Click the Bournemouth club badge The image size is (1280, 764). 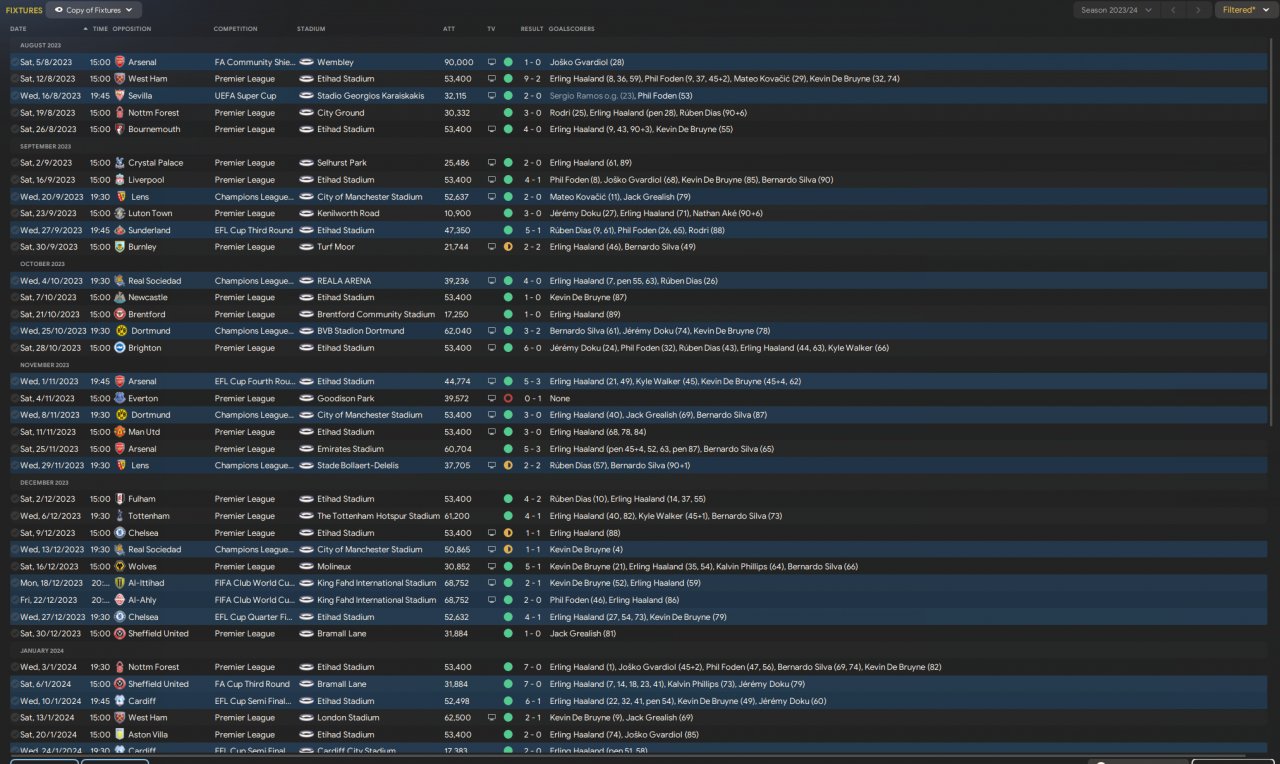click(x=120, y=129)
